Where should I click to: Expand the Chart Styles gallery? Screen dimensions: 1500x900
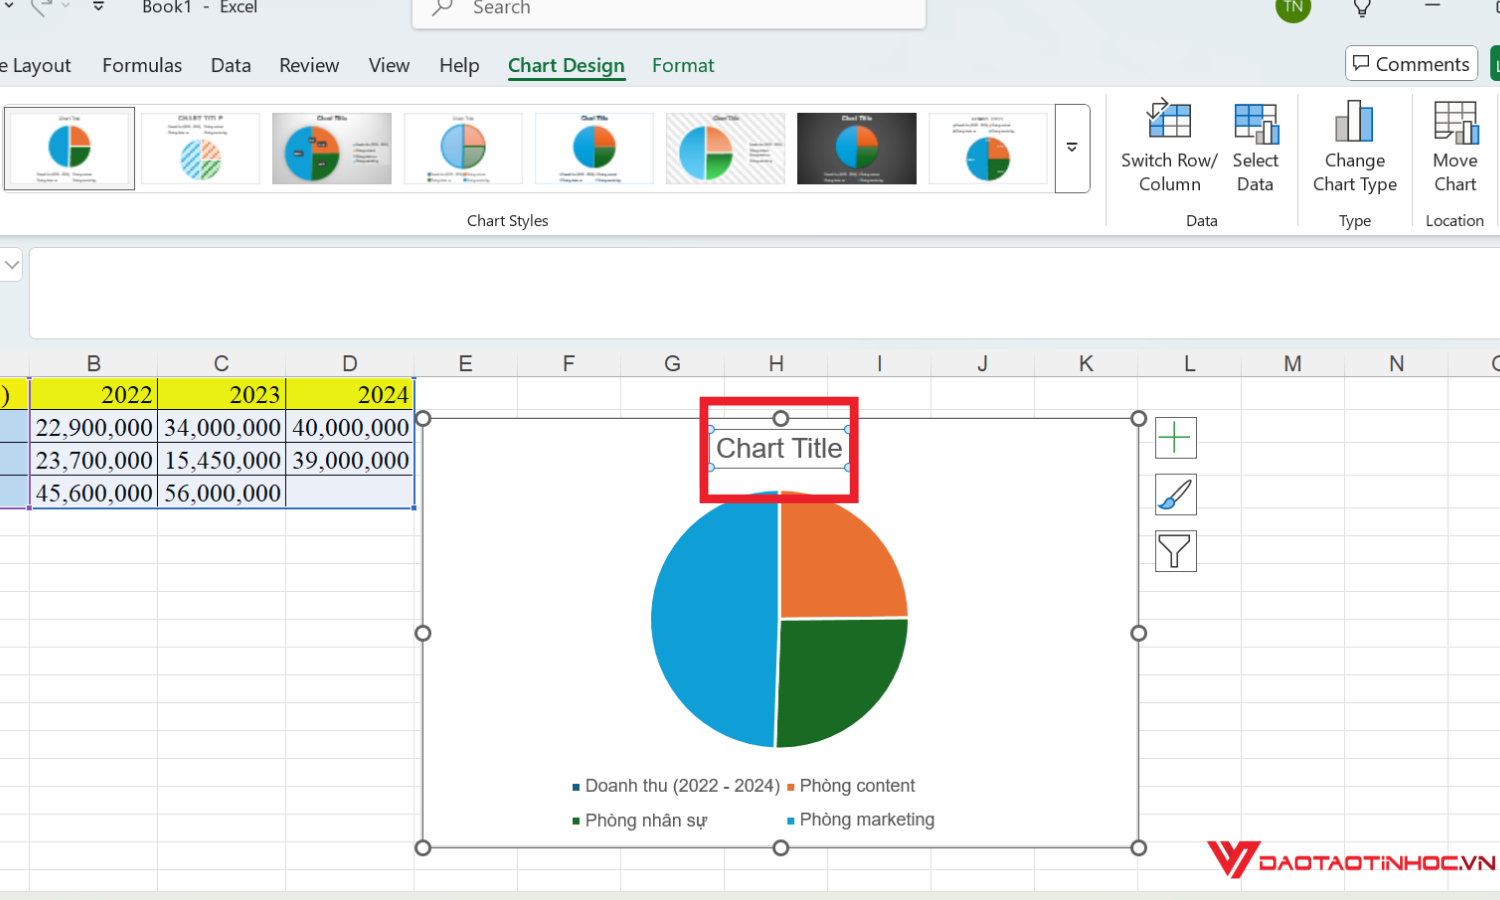[1072, 148]
